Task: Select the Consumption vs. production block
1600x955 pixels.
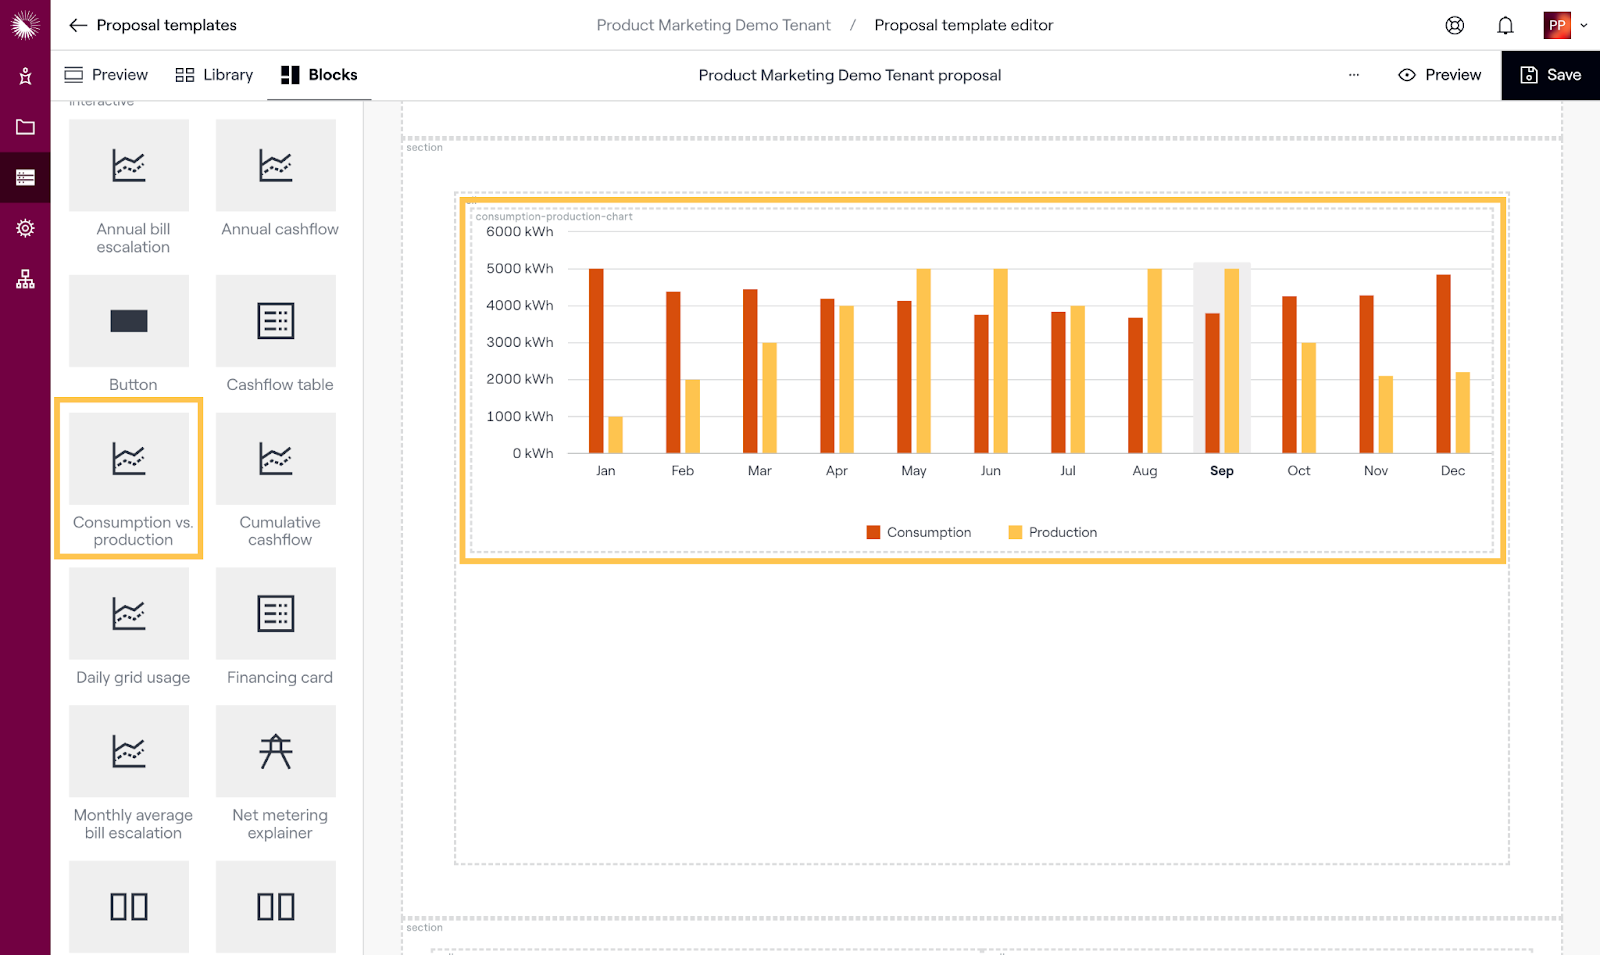Action: tap(129, 479)
